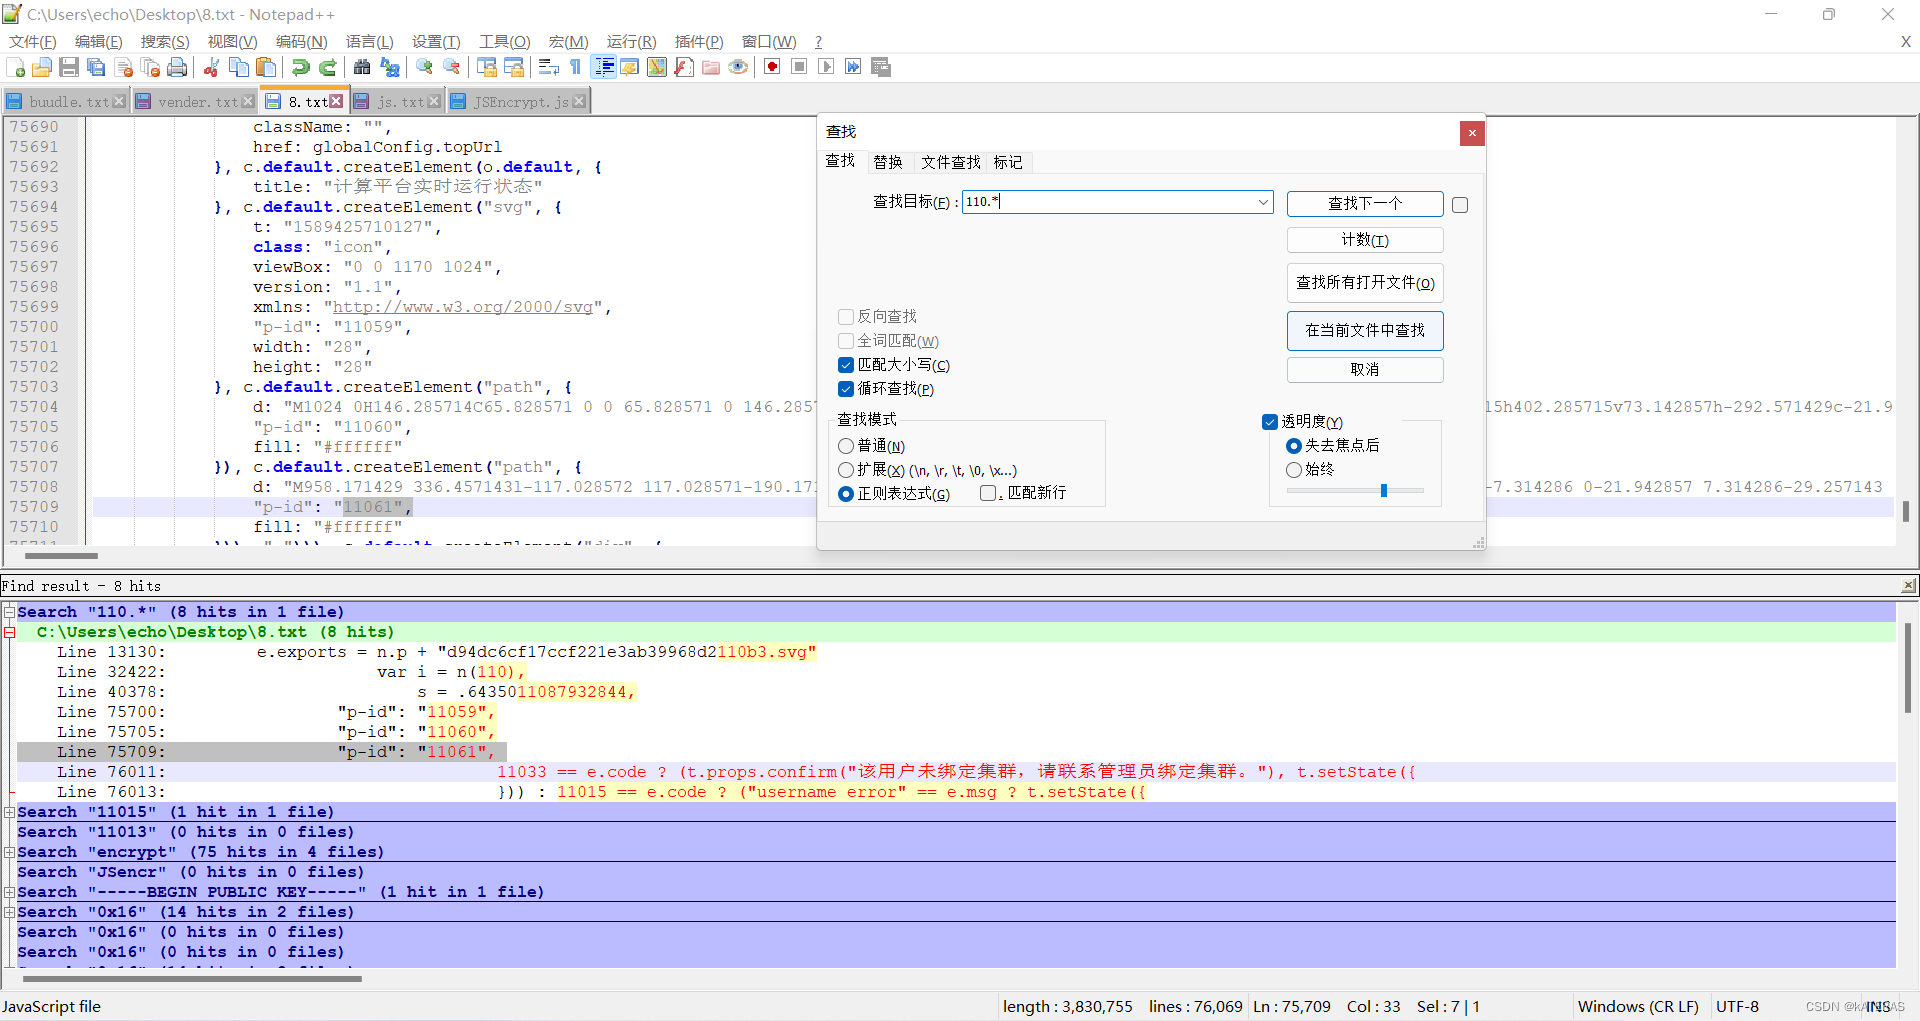Click 查找所有打开文件 button
This screenshot has height=1021, width=1920.
click(1365, 283)
